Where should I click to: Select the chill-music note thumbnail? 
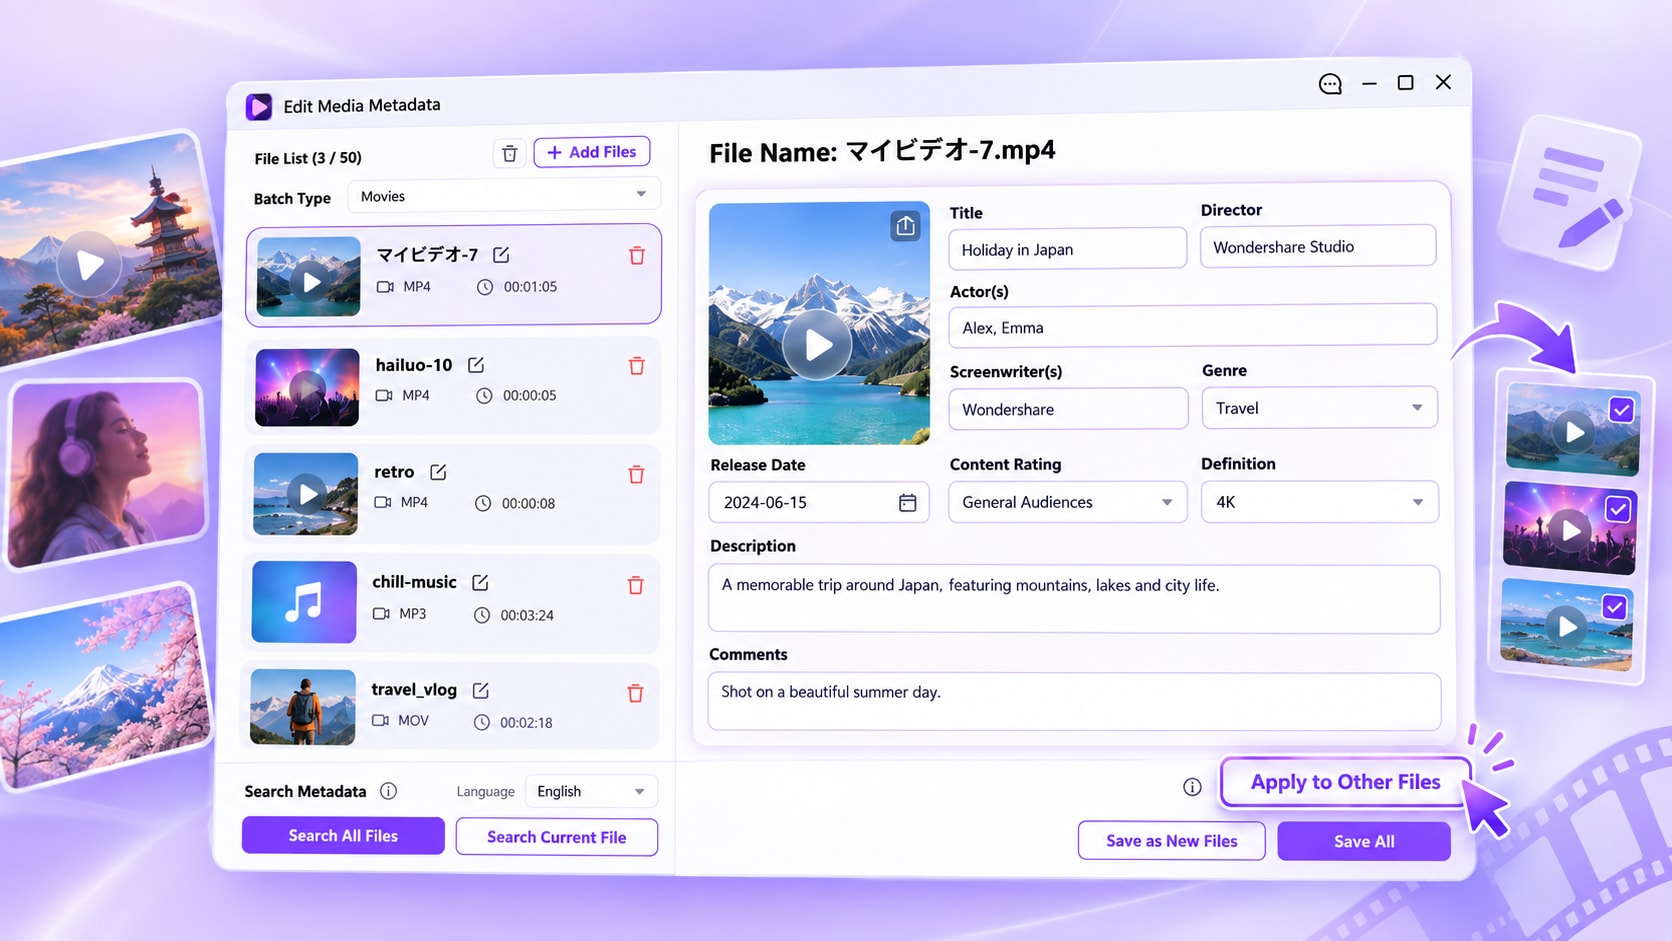(304, 602)
